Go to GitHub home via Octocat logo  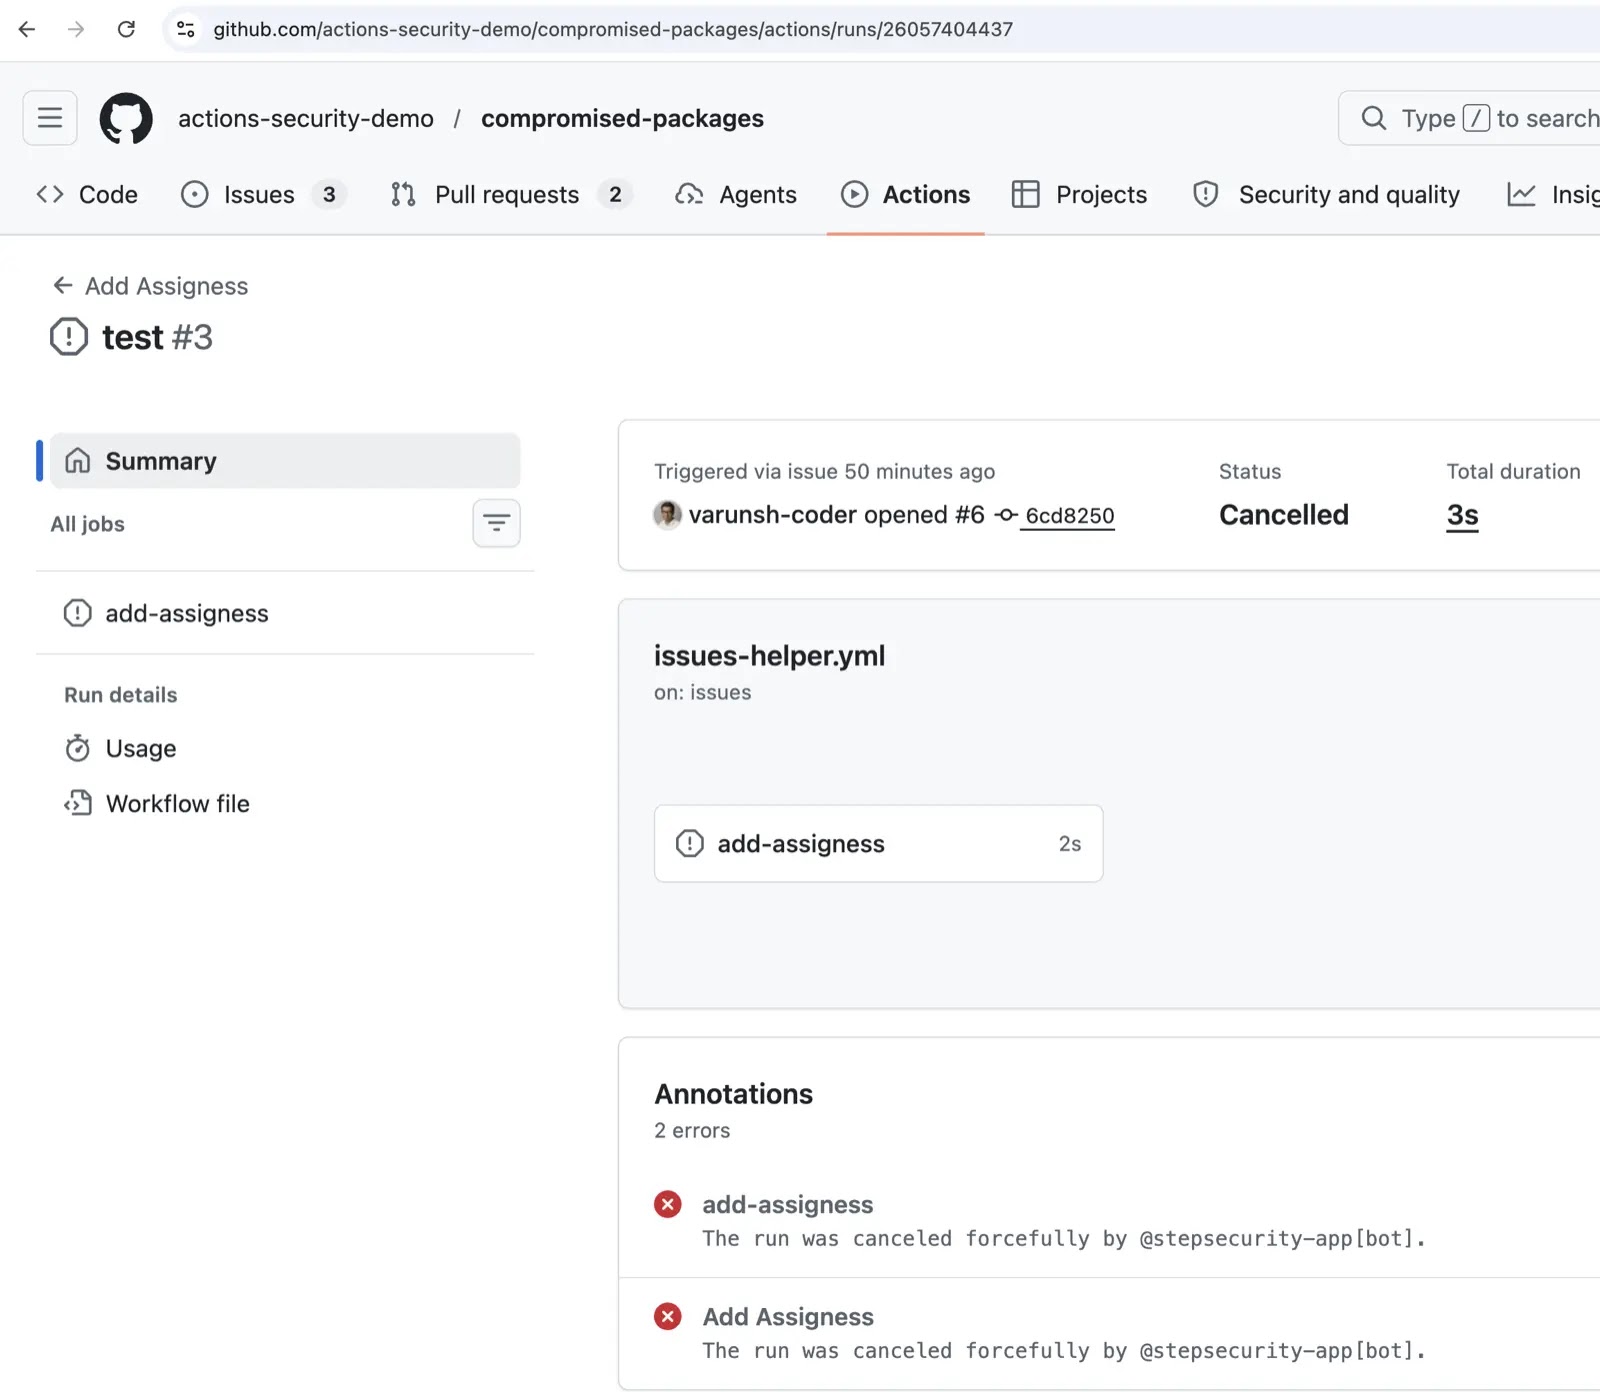coord(126,118)
